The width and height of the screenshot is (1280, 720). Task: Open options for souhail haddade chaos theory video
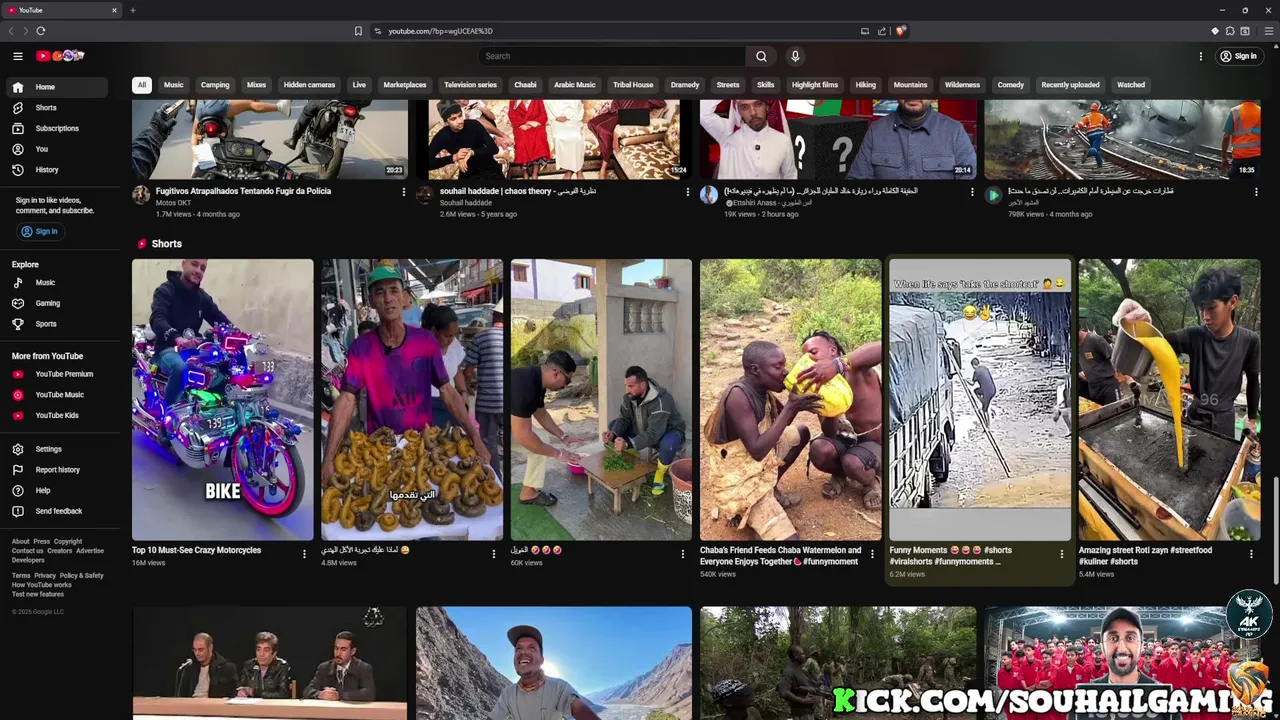click(688, 192)
